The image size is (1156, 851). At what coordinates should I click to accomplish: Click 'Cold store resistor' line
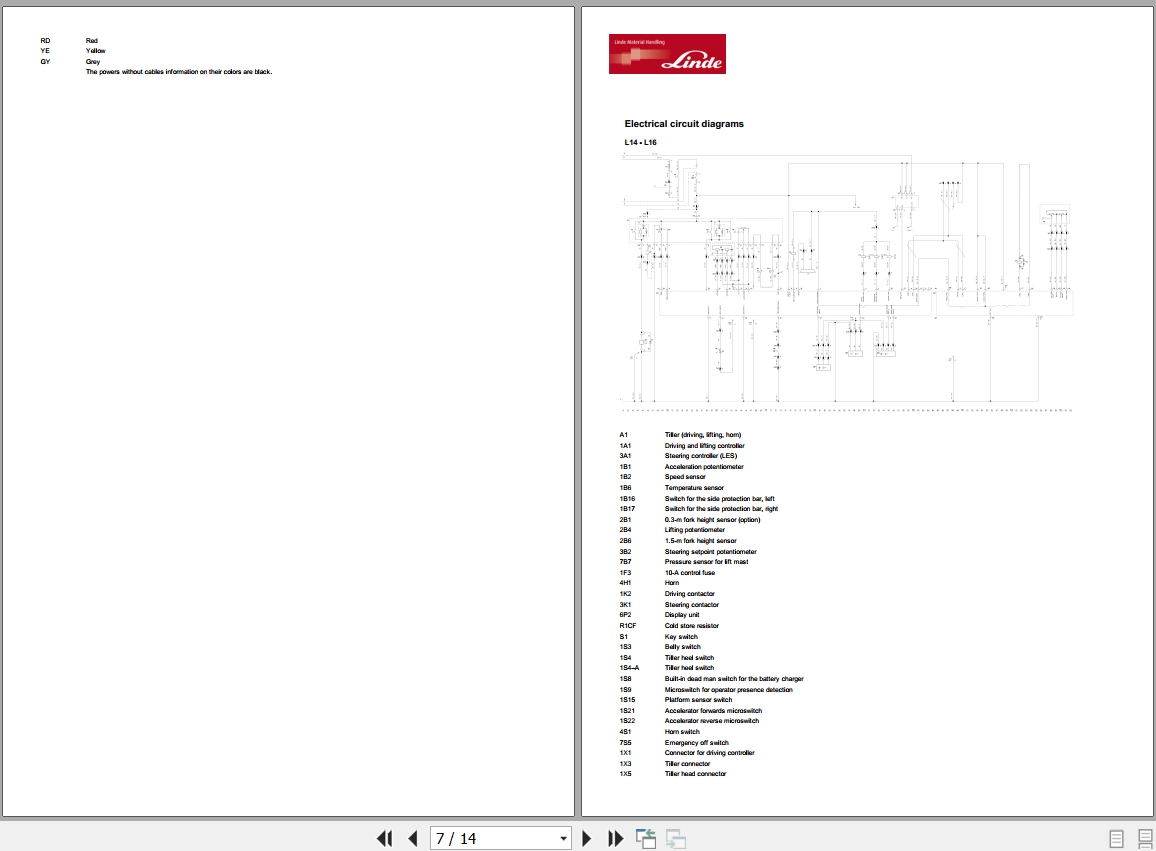tap(692, 625)
